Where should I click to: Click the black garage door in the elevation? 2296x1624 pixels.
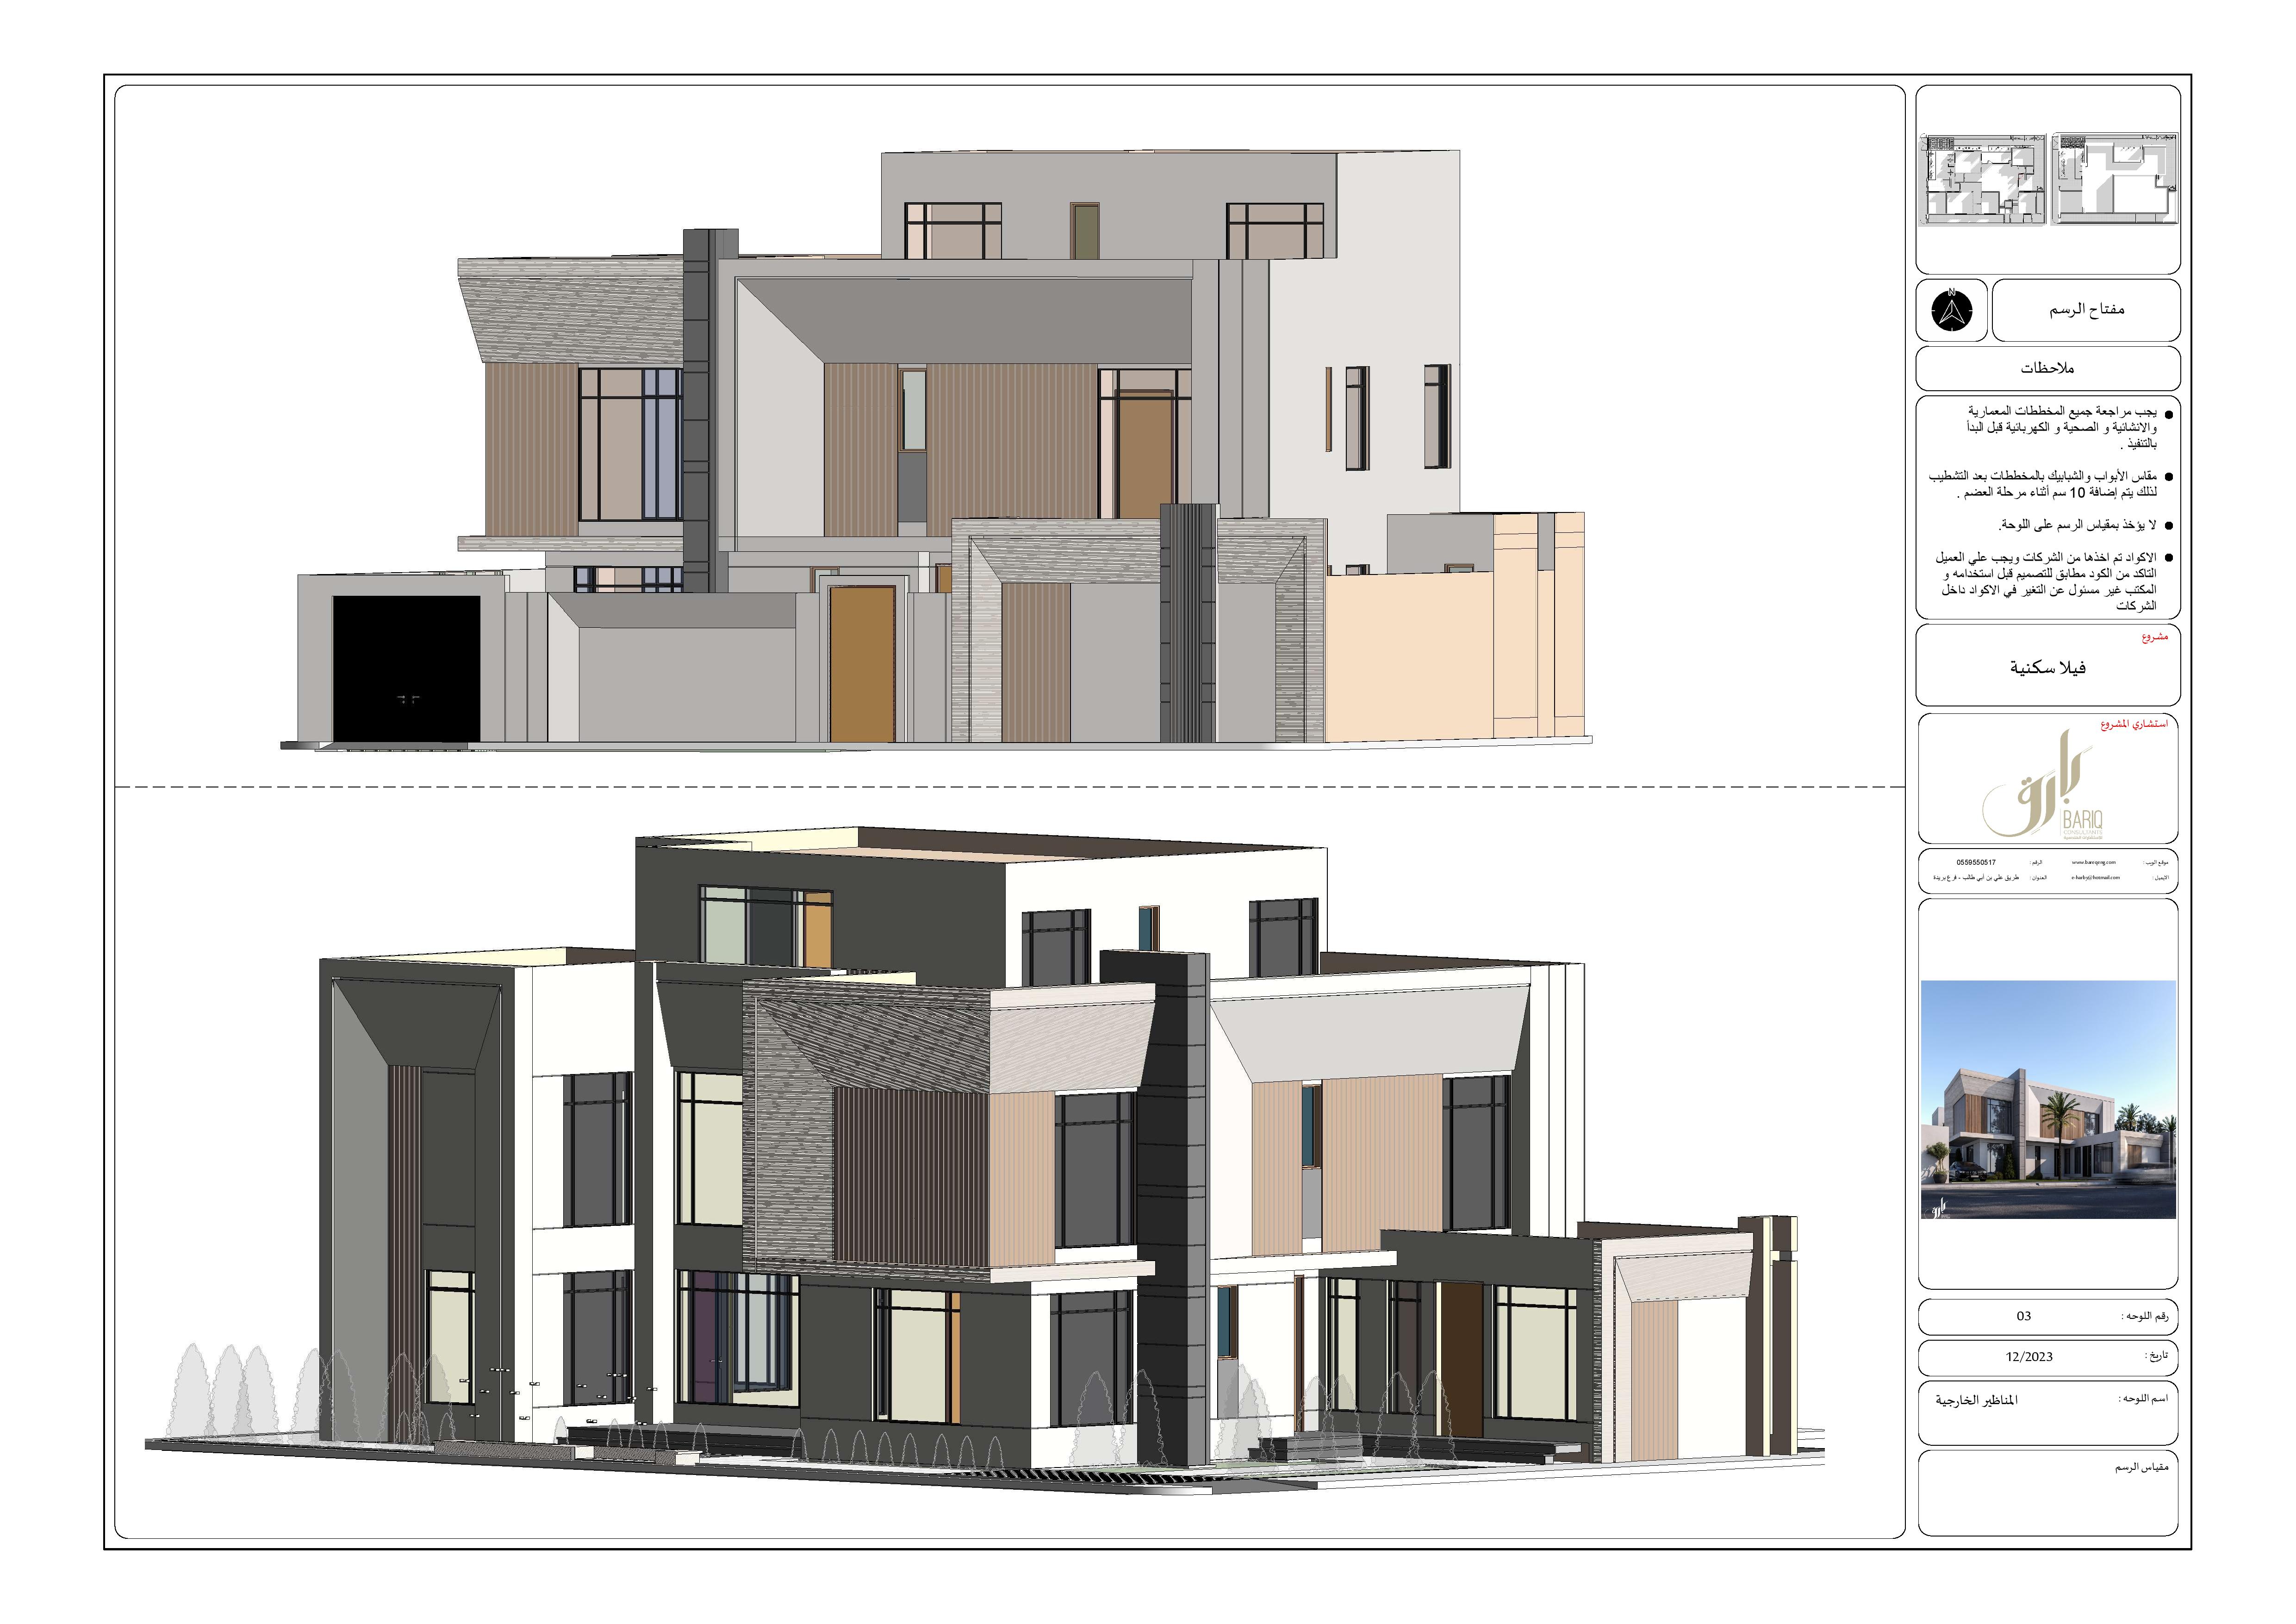[x=406, y=668]
